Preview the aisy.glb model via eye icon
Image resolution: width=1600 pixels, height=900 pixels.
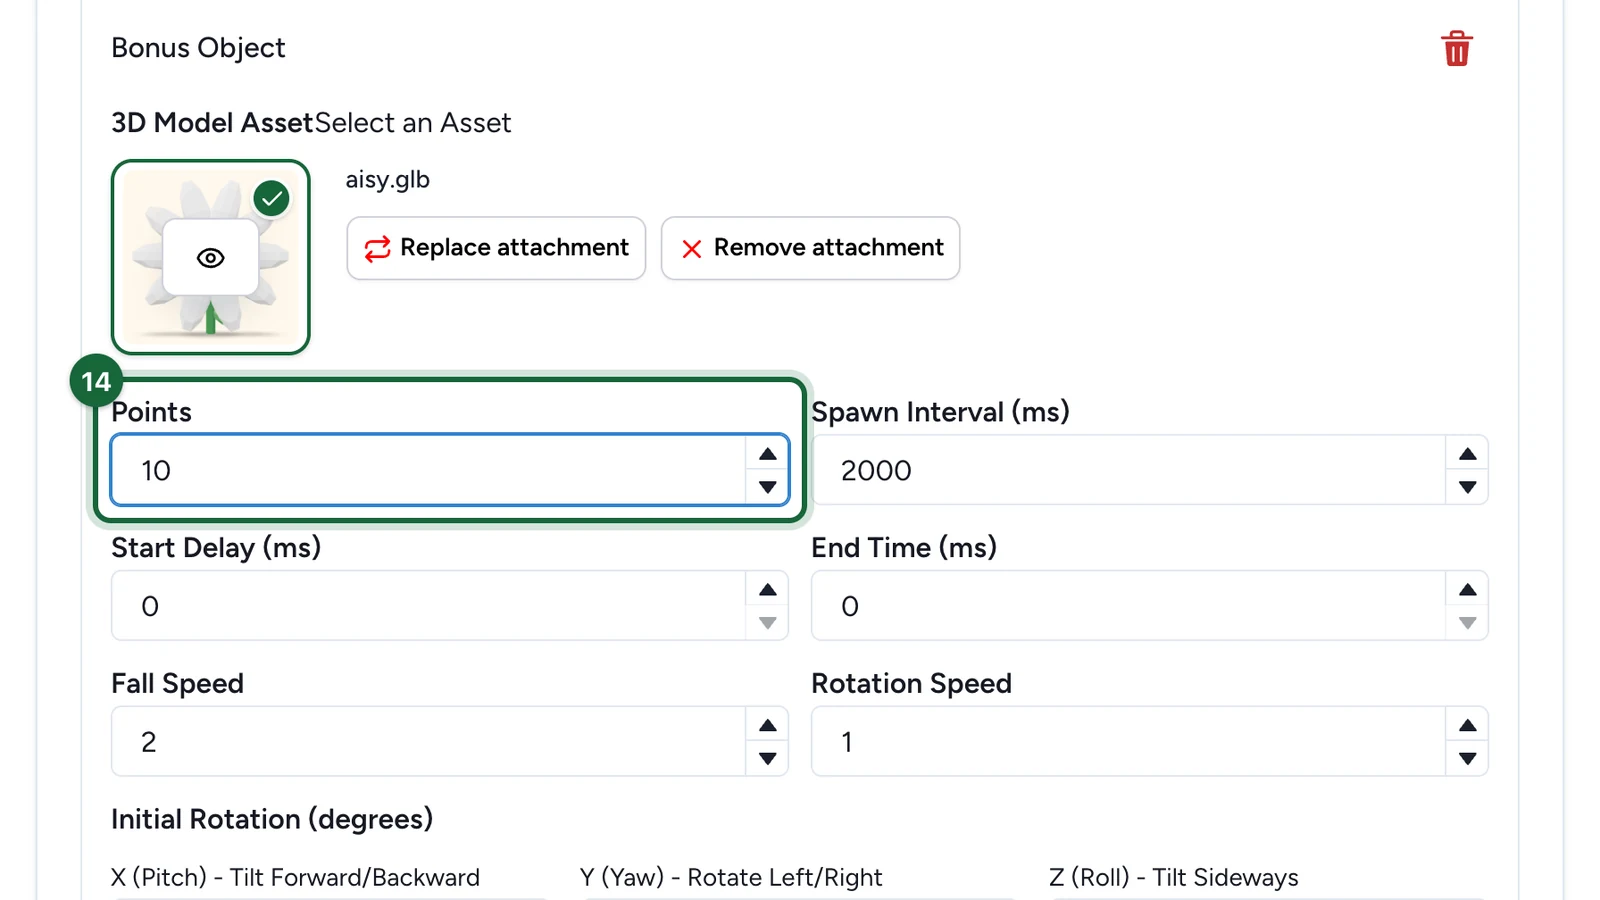click(x=210, y=258)
